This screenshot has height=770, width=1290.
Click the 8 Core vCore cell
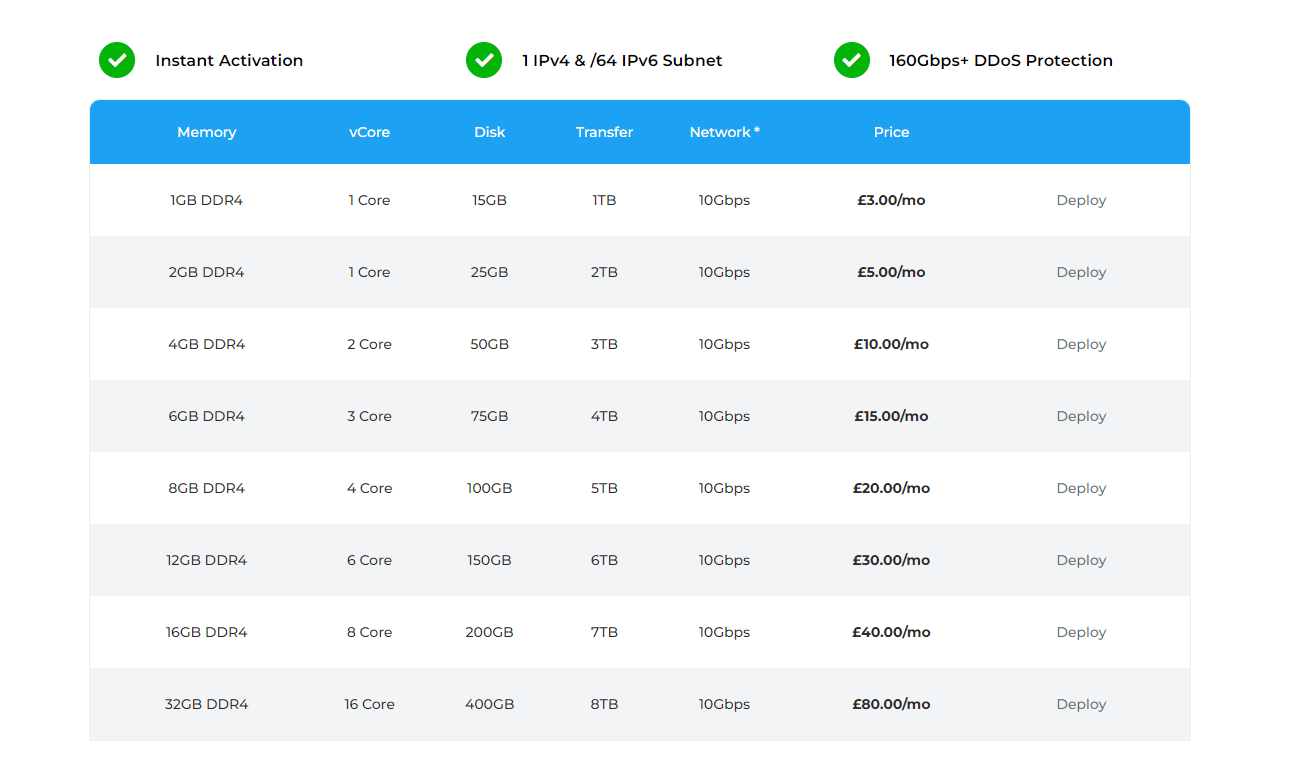point(370,632)
